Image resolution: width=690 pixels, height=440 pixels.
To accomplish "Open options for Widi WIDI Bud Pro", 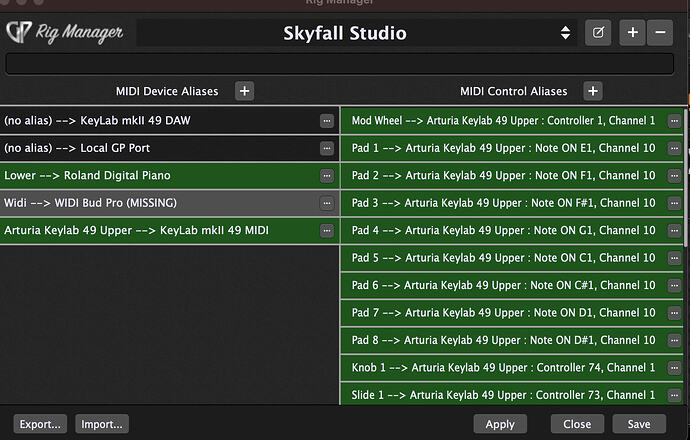I will tap(327, 203).
